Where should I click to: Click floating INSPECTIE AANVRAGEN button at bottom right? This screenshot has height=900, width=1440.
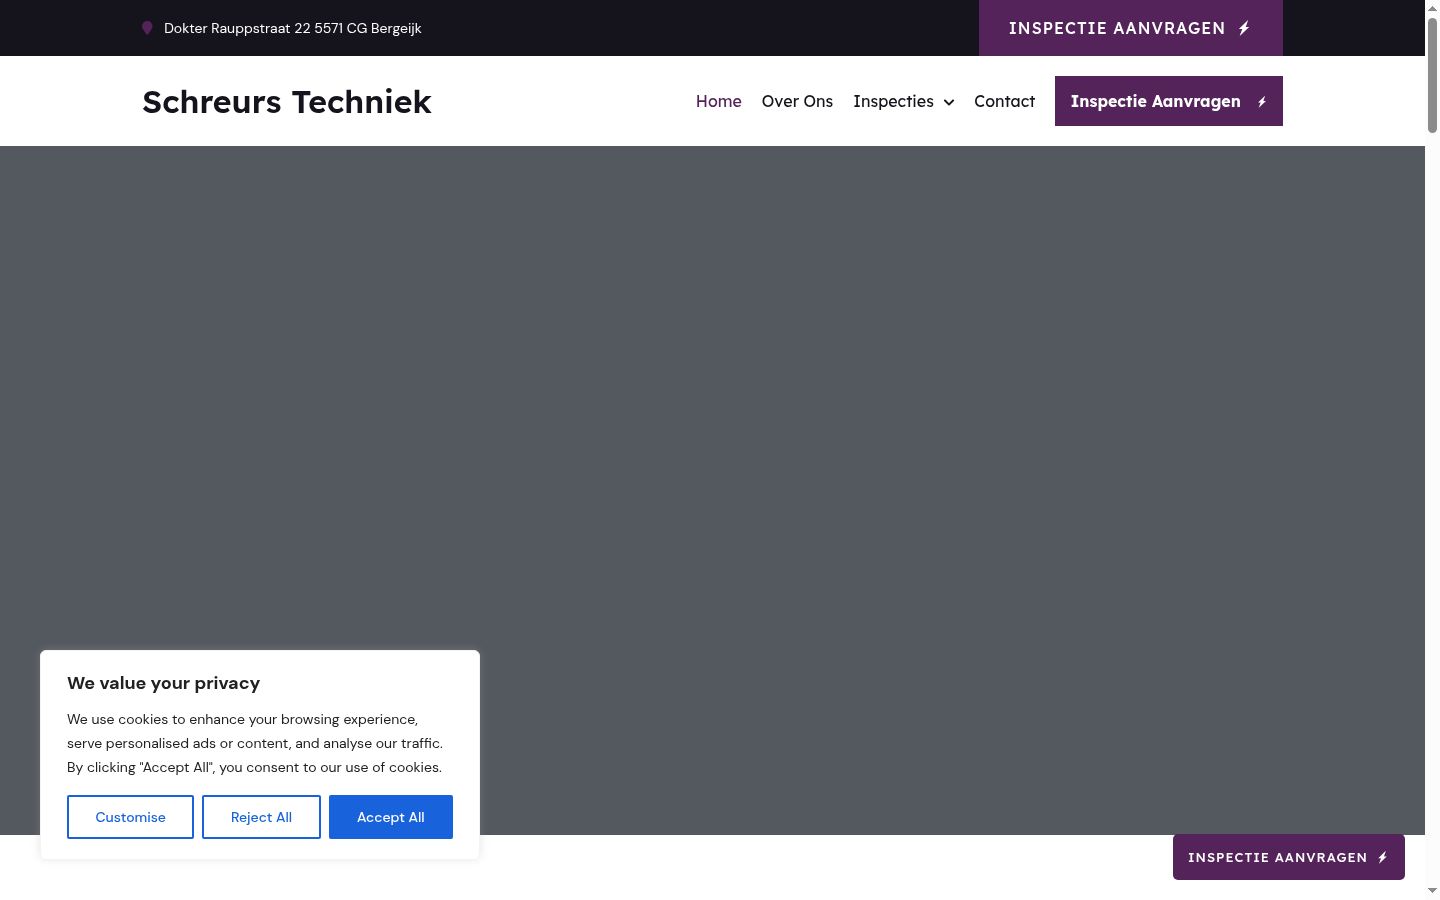point(1289,857)
